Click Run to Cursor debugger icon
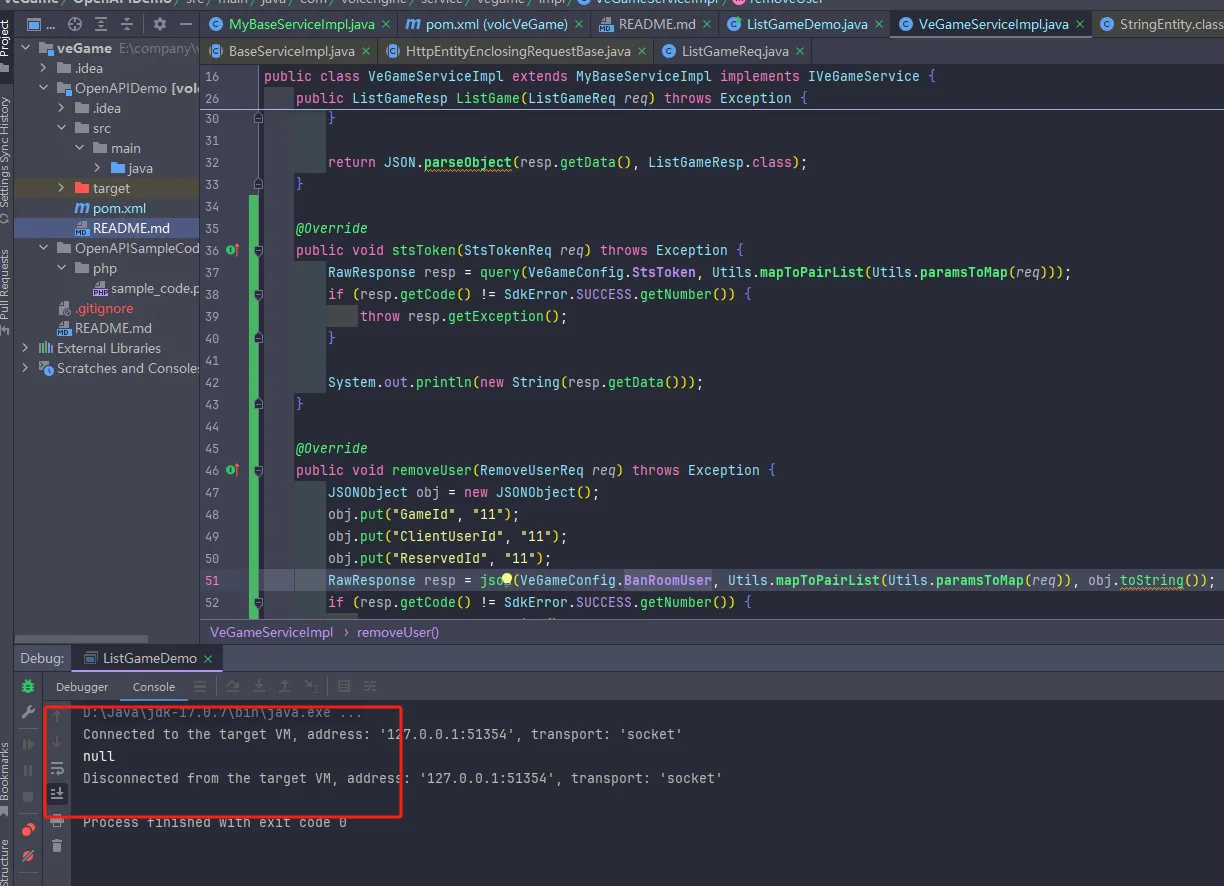This screenshot has height=886, width=1224. point(312,687)
